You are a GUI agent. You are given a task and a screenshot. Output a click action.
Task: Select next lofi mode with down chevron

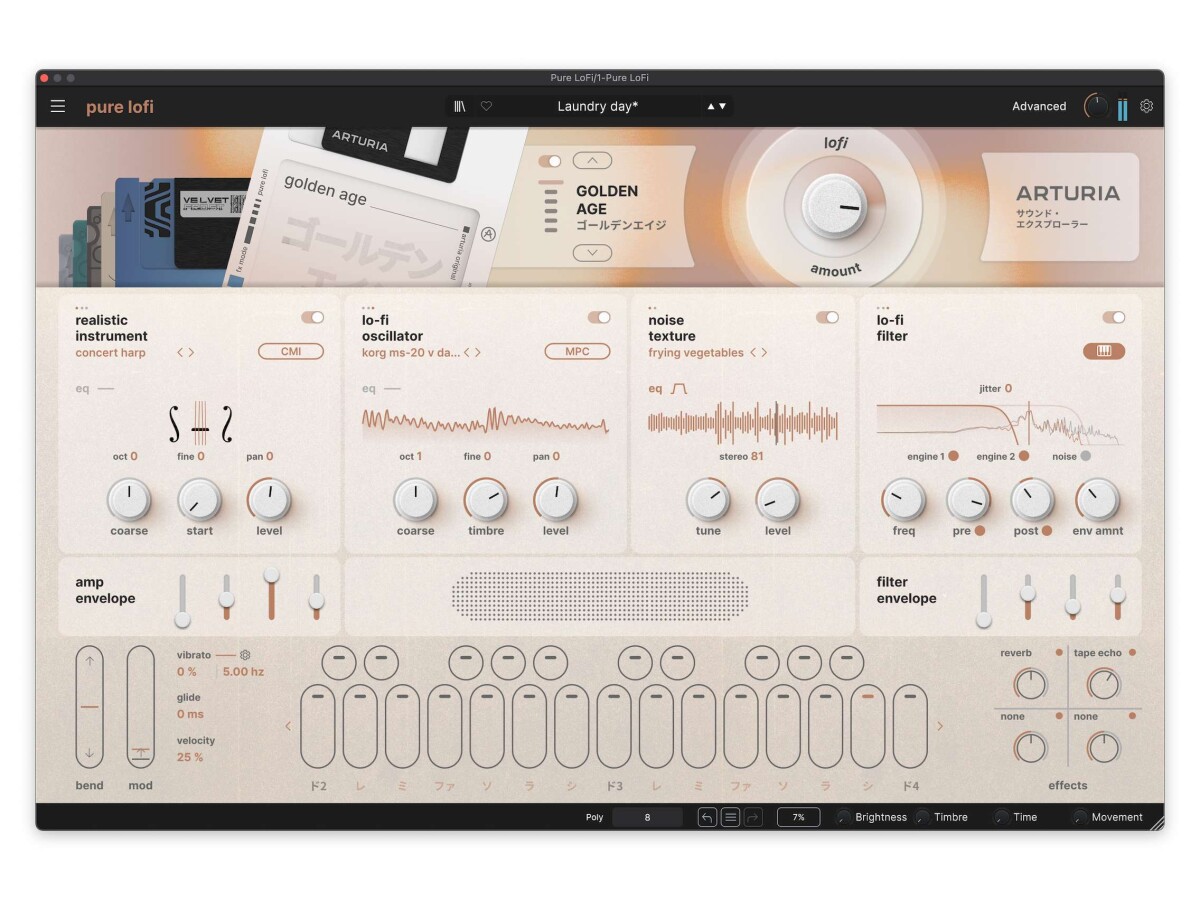pyautogui.click(x=592, y=253)
